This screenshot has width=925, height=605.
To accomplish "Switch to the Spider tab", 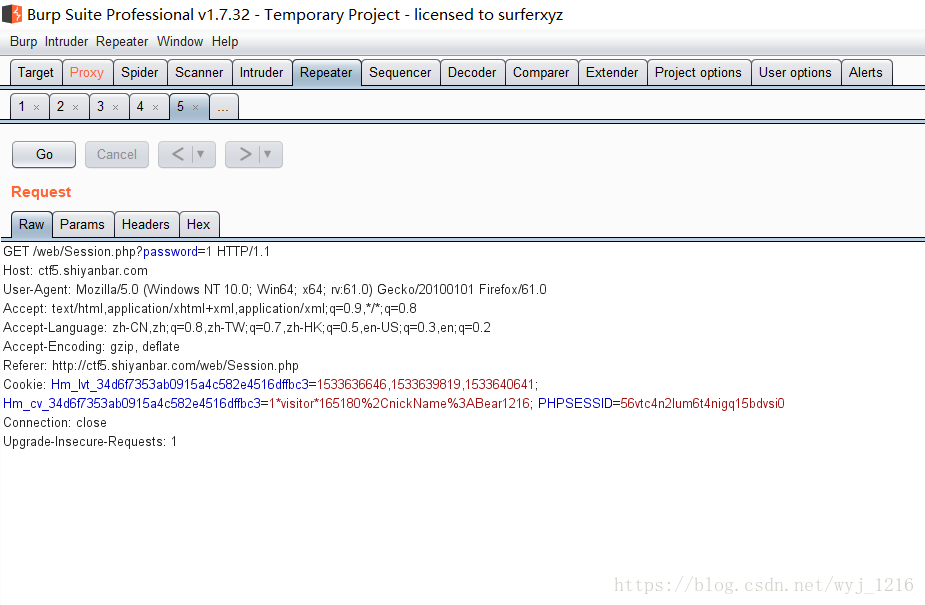I will coord(140,73).
